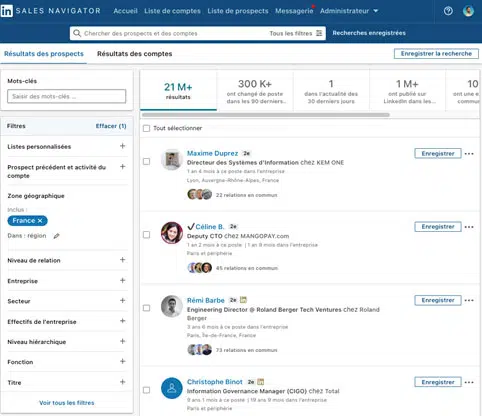Click Céline B. profile photo
The height and width of the screenshot is (416, 482).
point(172,233)
